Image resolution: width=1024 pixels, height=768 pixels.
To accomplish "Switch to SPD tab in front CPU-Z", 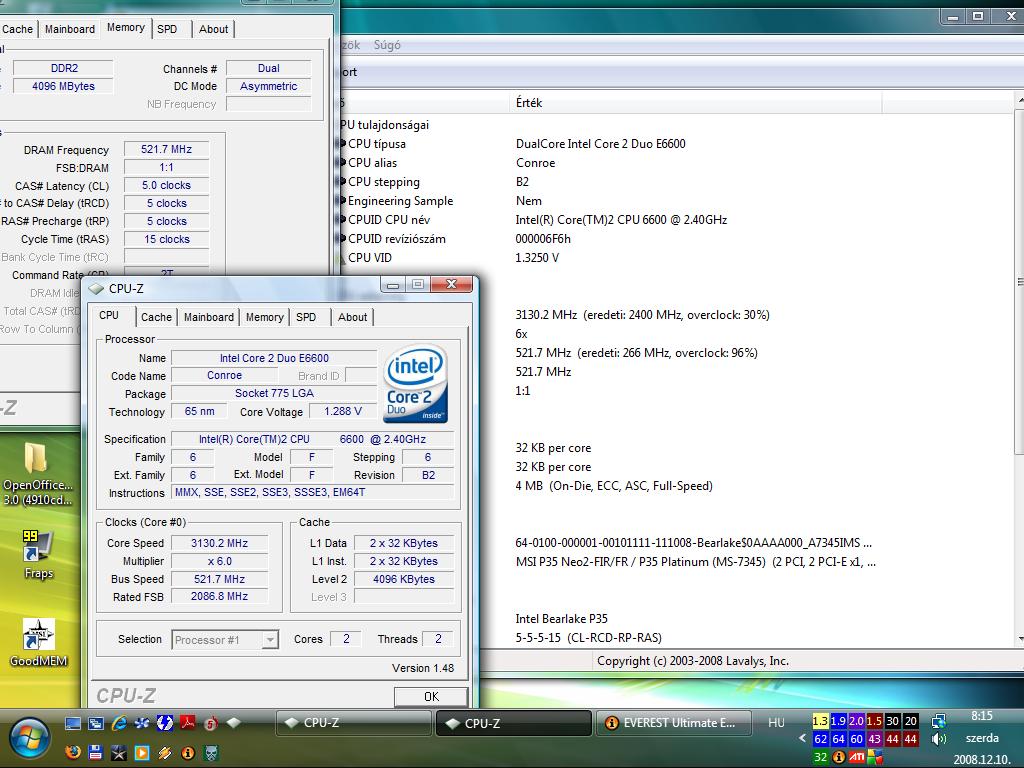I will [x=306, y=317].
